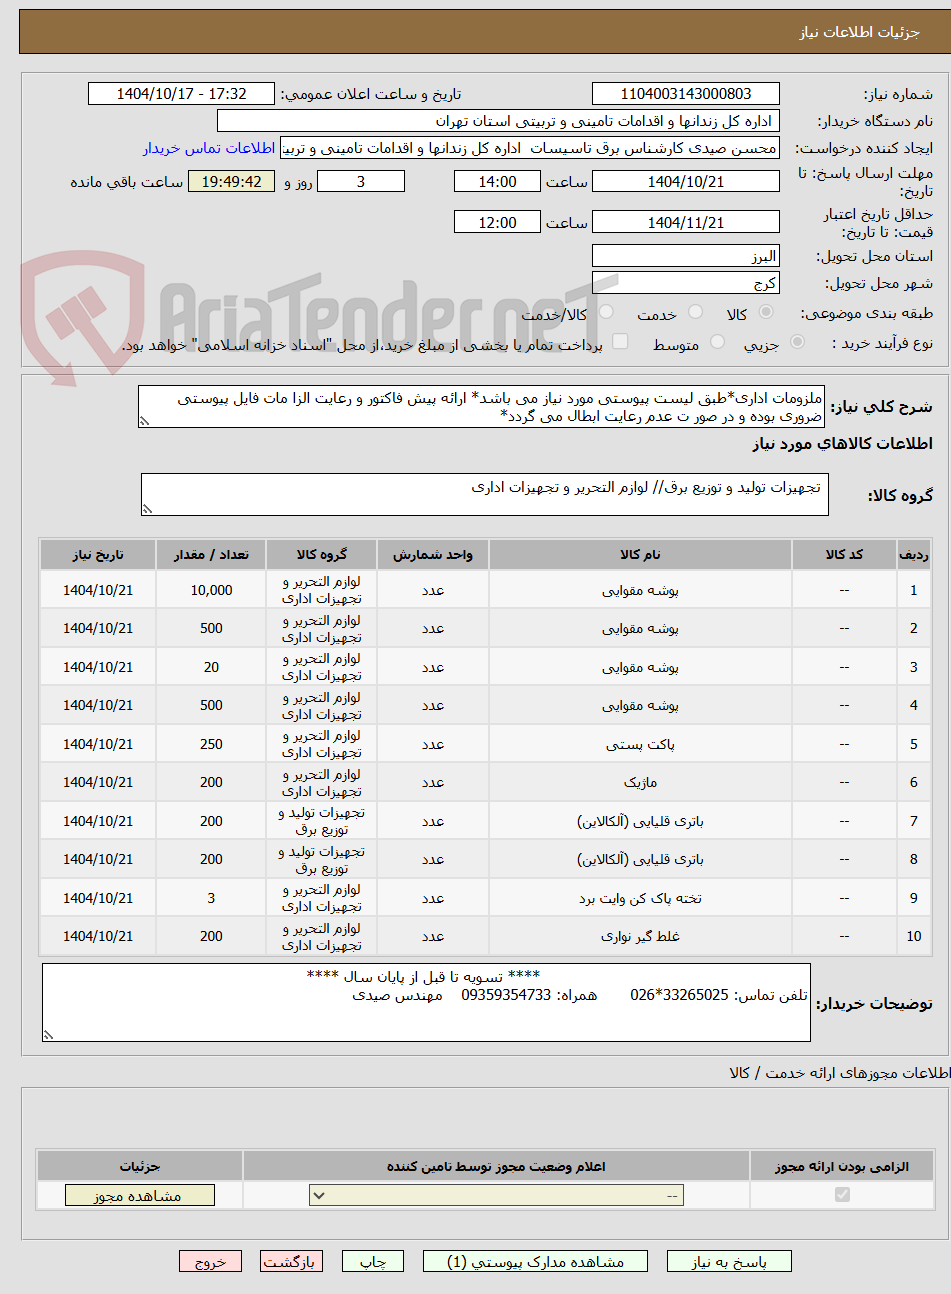Screen dimensions: 951x1294
Task: Click quantity 10,000 in row 1
Action: (x=211, y=590)
